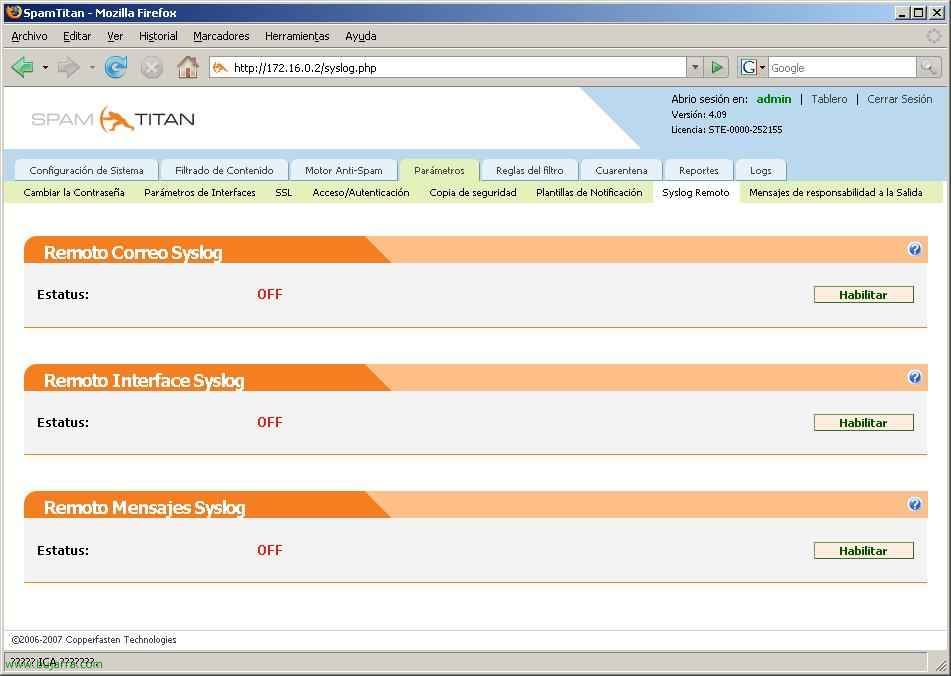Click OFF status in Remoto Interface Syslog
Image resolution: width=951 pixels, height=676 pixels.
(269, 422)
